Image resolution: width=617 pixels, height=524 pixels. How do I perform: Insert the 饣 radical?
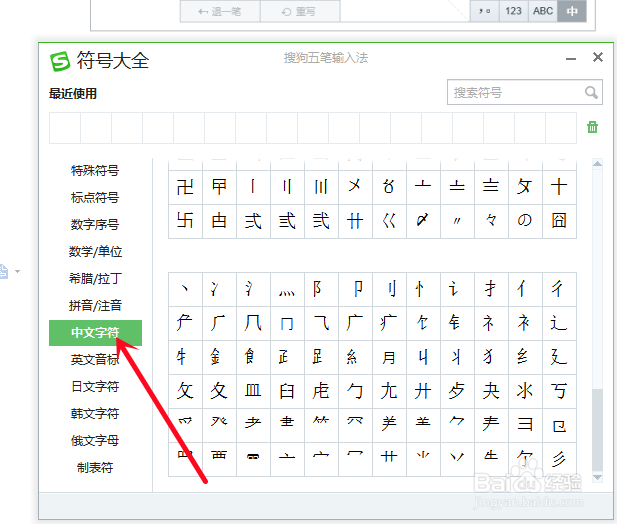pos(423,323)
